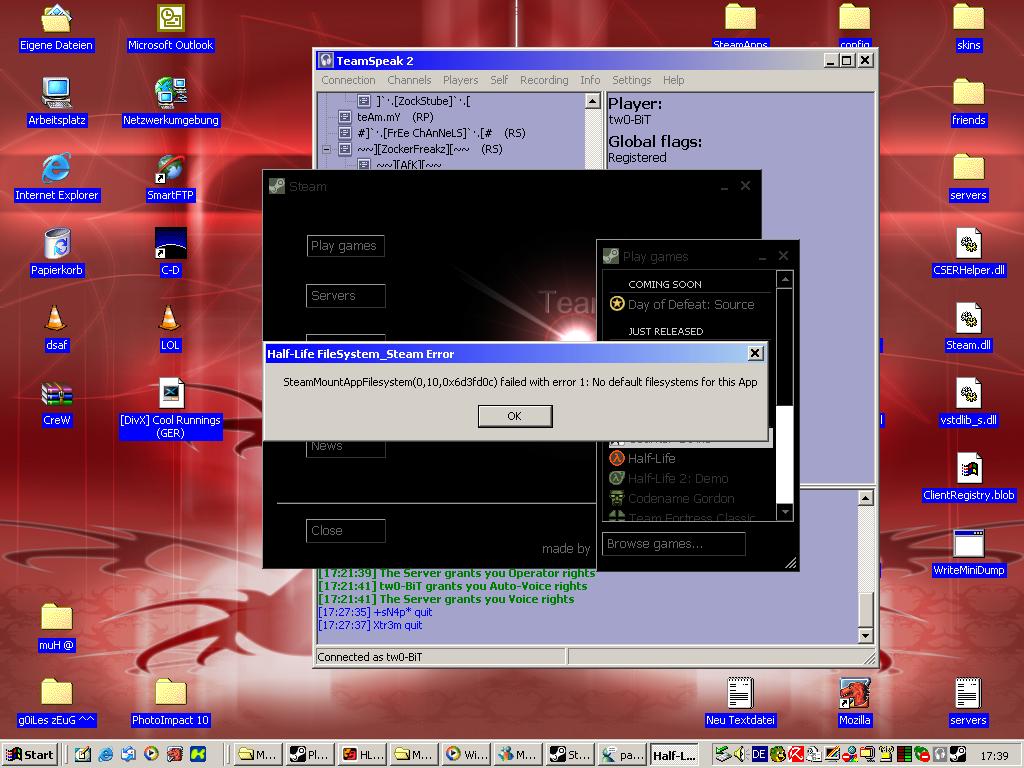Click up arrow of TeamSpeak channel list scrollbar

coord(592,101)
